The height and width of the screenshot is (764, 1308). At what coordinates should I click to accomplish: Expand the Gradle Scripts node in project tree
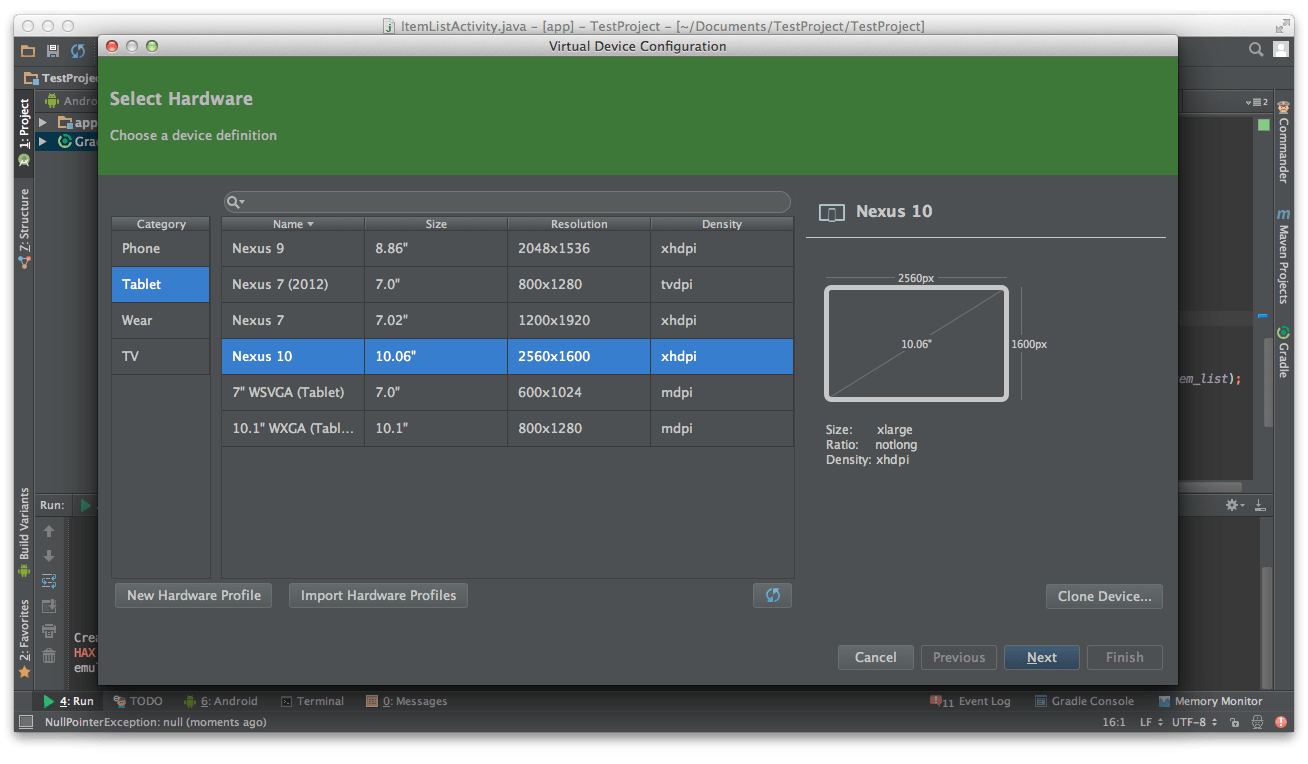point(42,142)
